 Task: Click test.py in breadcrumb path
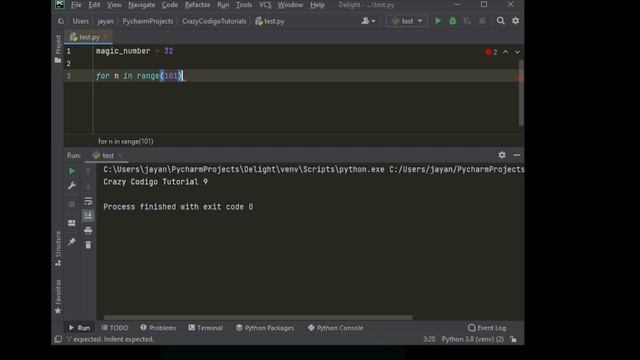coord(270,21)
